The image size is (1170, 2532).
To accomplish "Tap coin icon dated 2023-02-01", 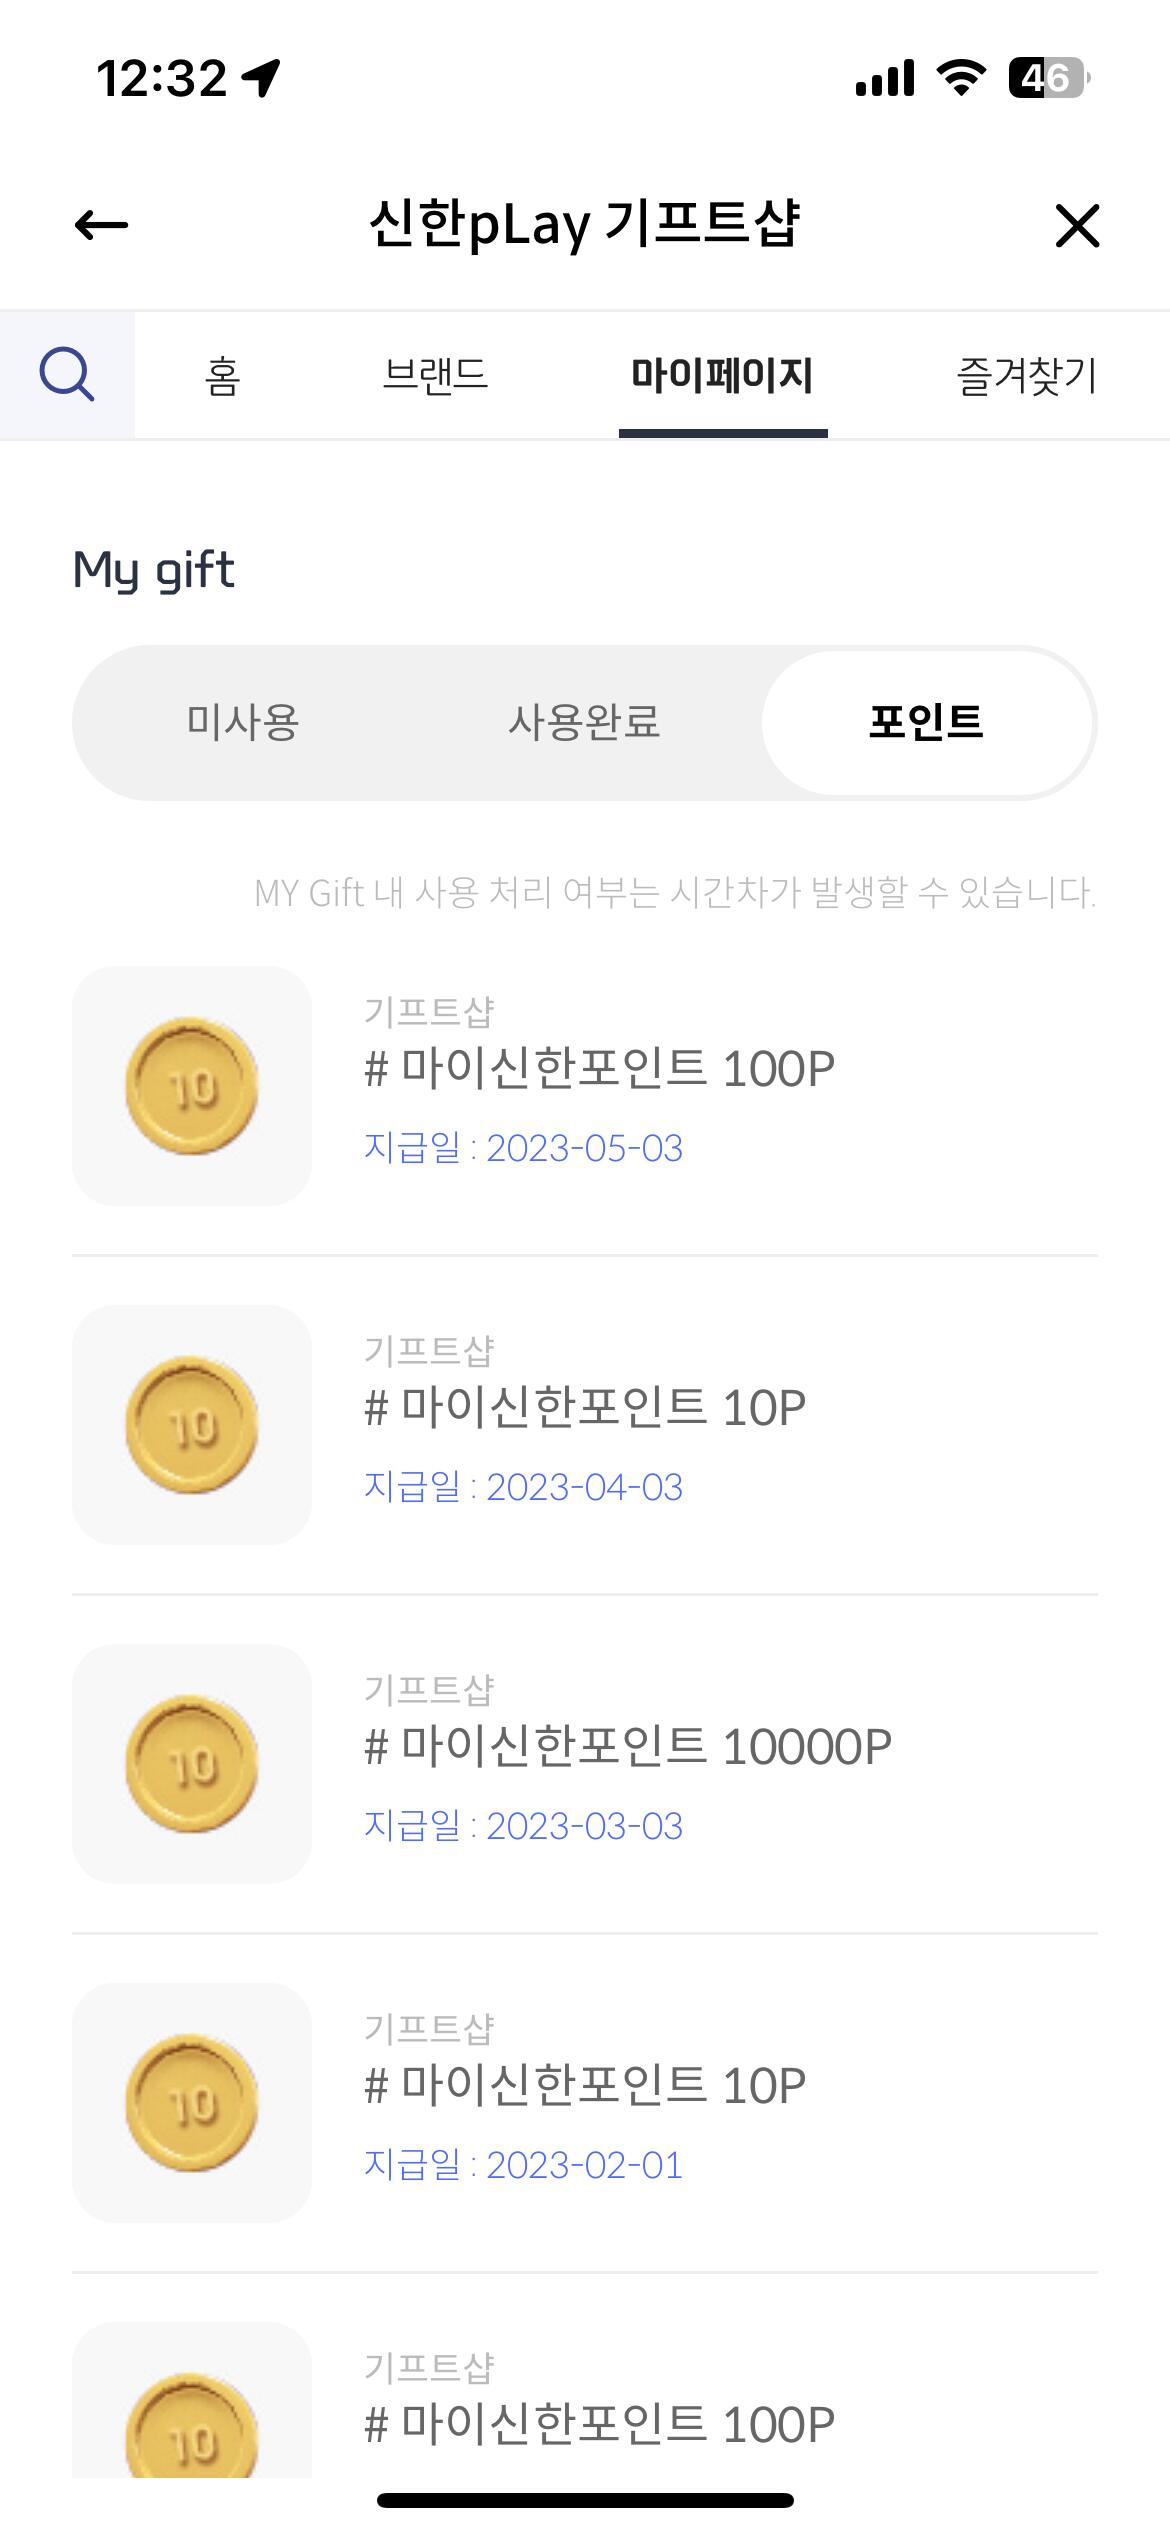I will tap(192, 2103).
